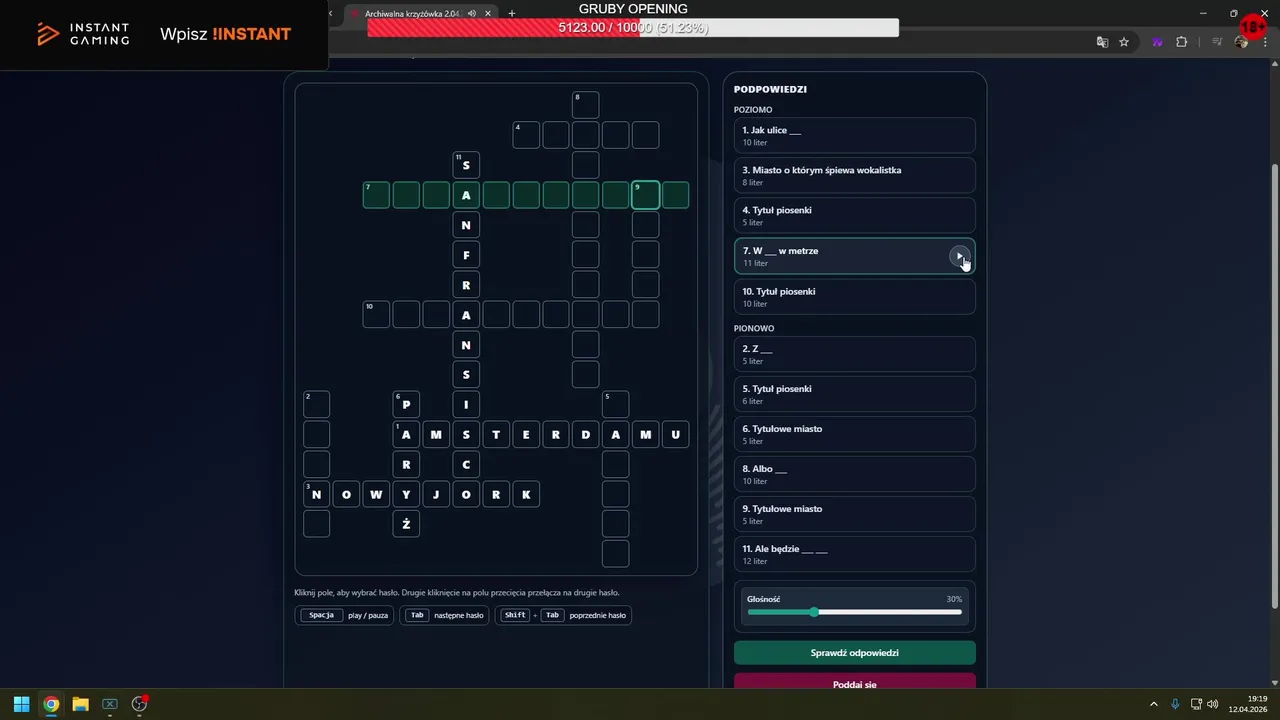The width and height of the screenshot is (1280, 720).
Task: Select the crossword cell with letter U
Action: [676, 435]
